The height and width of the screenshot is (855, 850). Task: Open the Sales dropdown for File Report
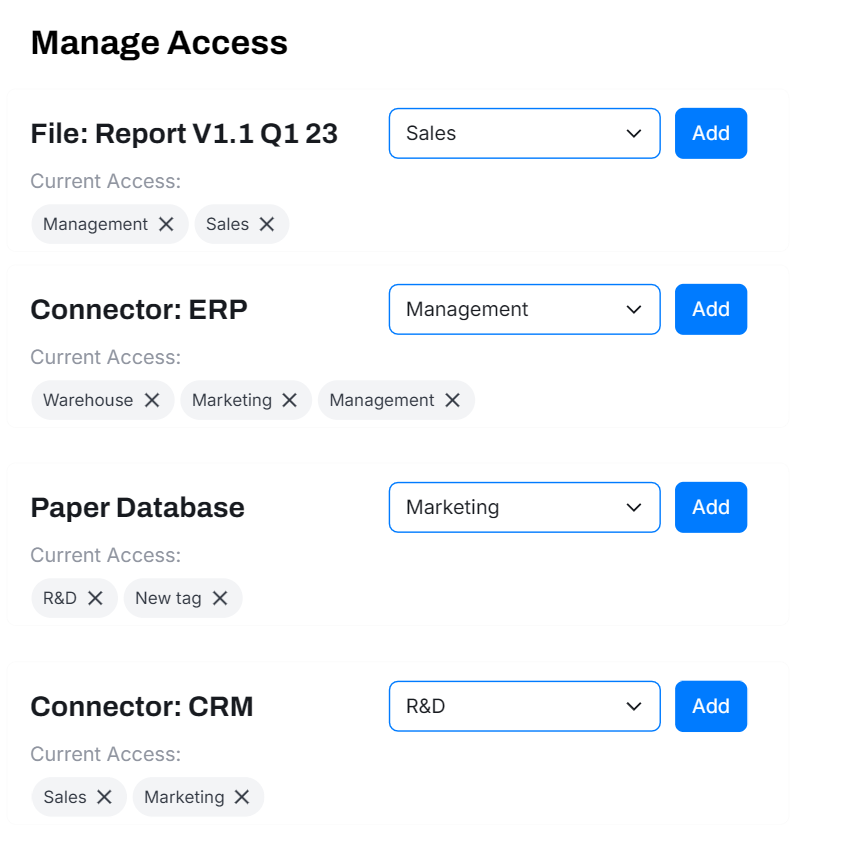click(525, 134)
